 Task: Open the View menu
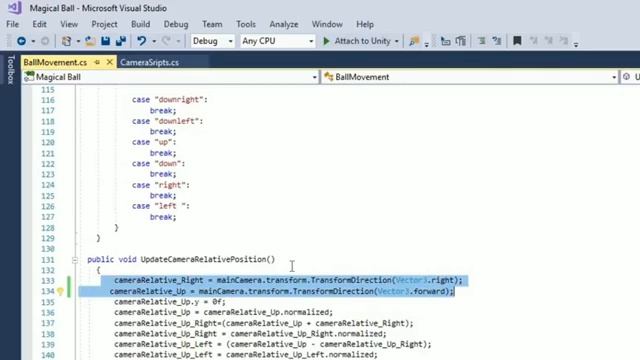[x=69, y=24]
